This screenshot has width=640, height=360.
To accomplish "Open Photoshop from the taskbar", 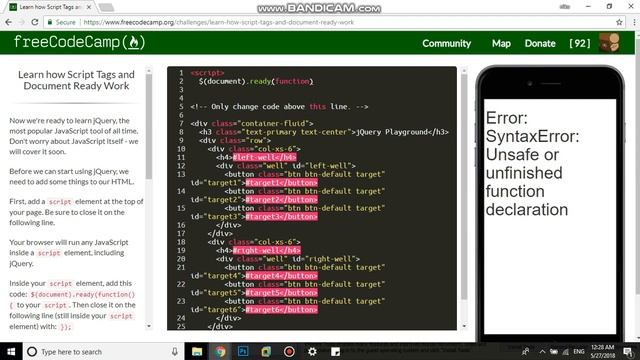I will 243,351.
